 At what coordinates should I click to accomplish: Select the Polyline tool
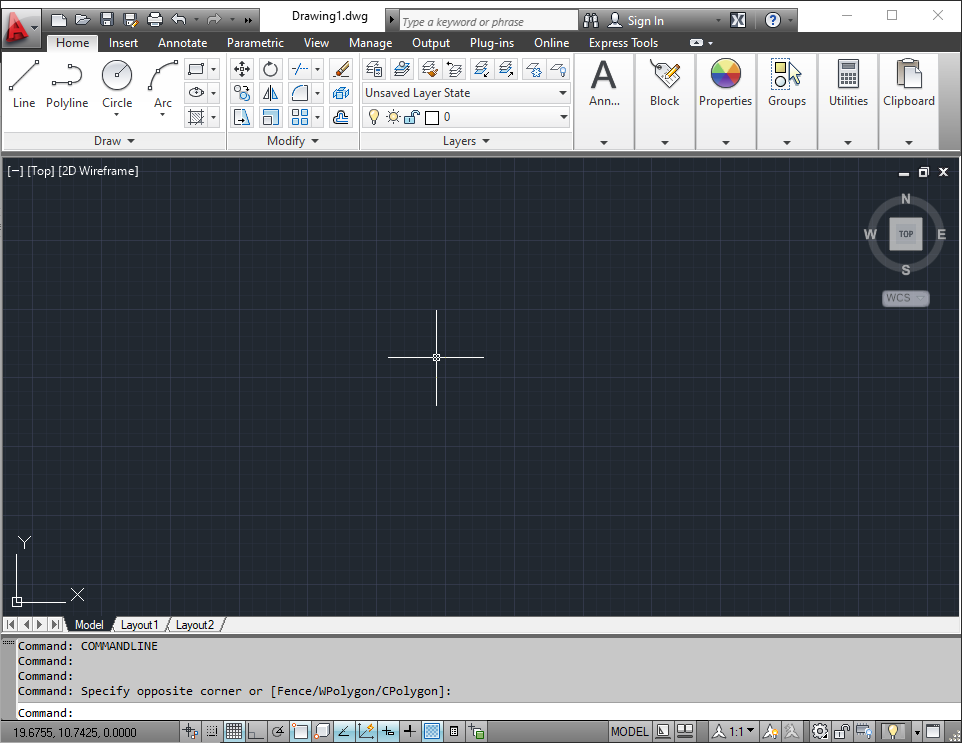point(67,85)
